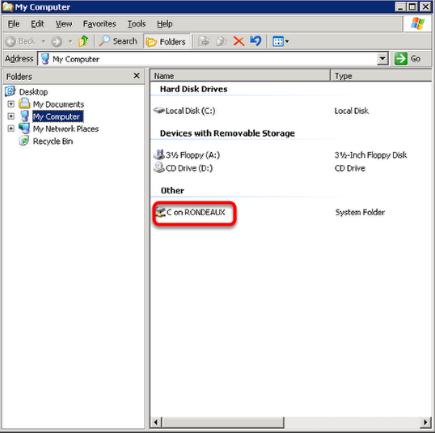
Task: Toggle the Folders pane button
Action: 166,42
